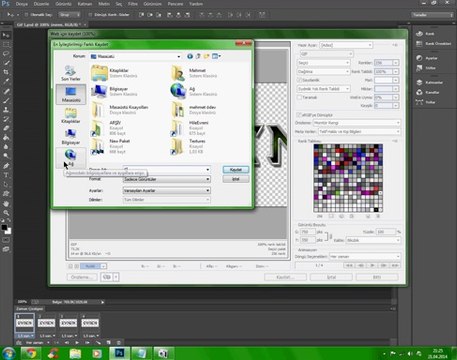
Task: Toggle the sRGB'ye Dönüştür checkbox
Action: 299,115
